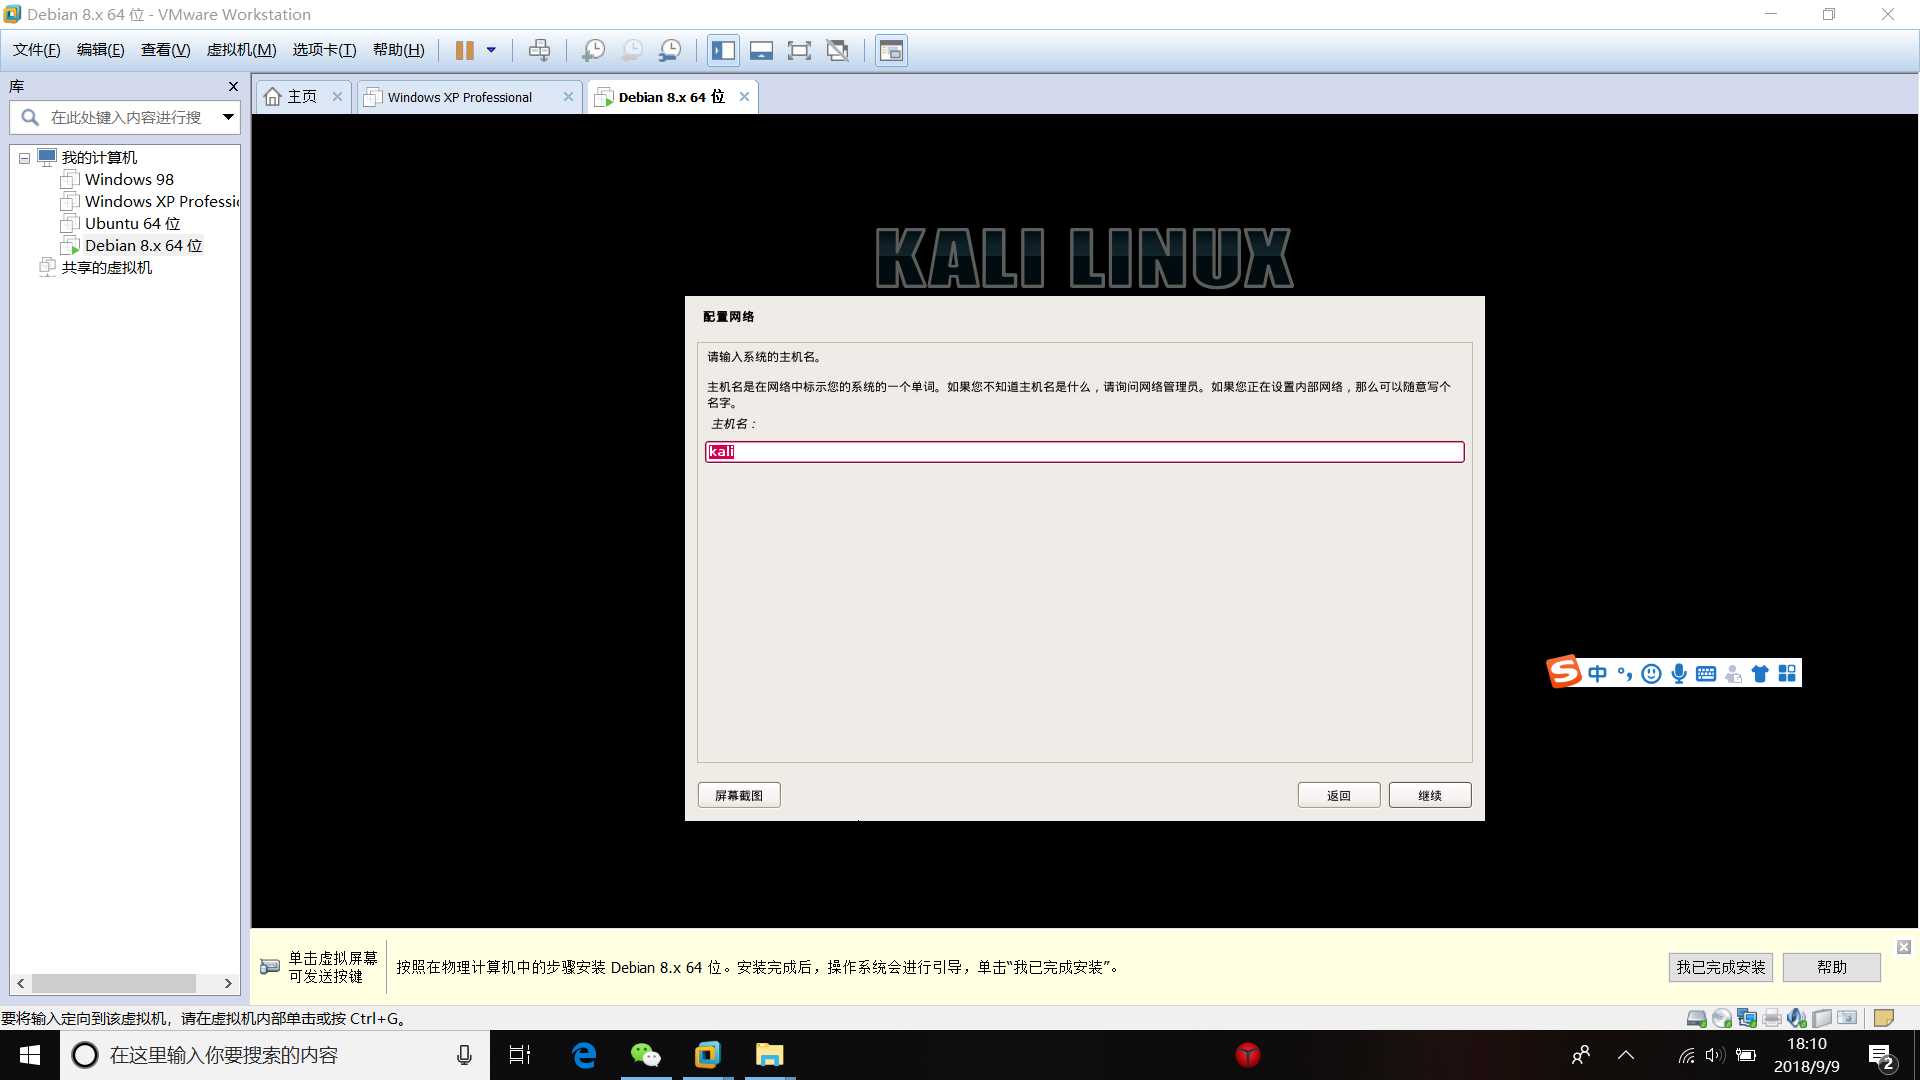Viewport: 1920px width, 1080px height.
Task: Toggle the thumbnail bar view
Action: [x=761, y=50]
